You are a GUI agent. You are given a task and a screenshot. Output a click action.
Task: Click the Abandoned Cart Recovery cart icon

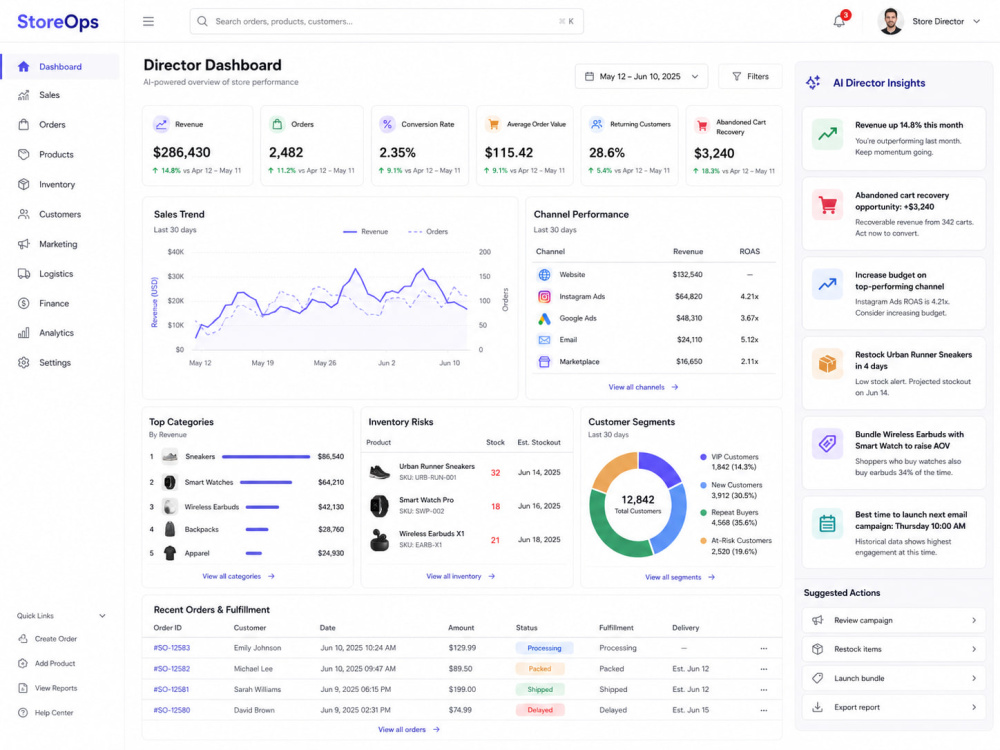pyautogui.click(x=702, y=126)
